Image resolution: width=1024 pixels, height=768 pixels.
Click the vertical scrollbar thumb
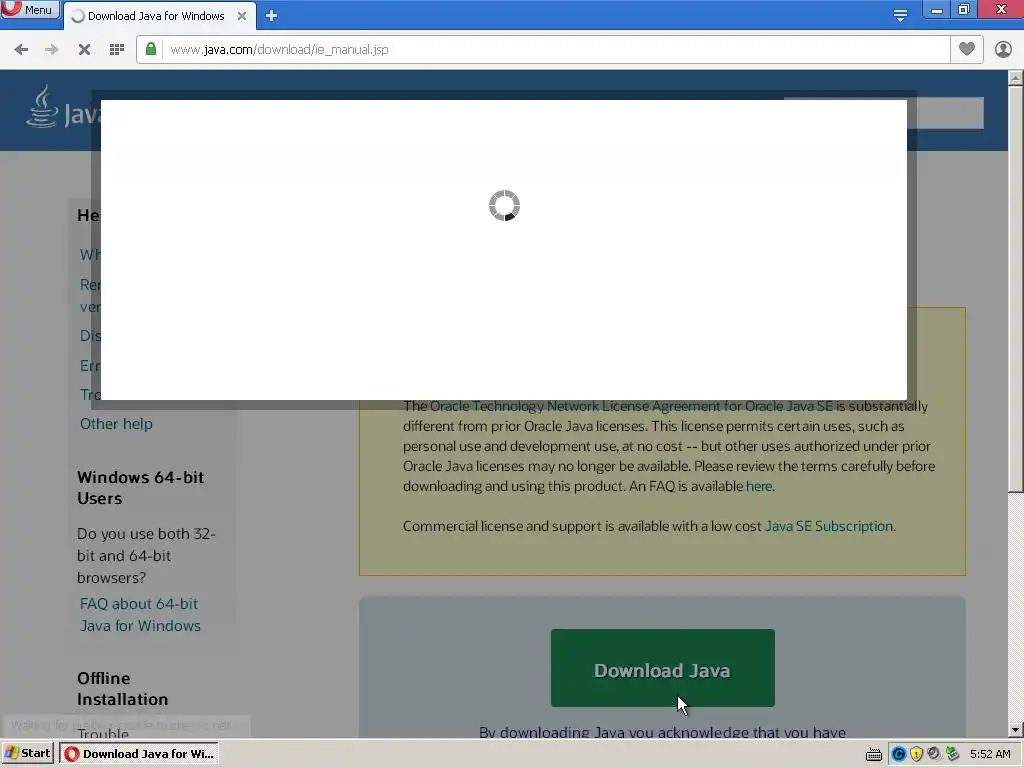[1016, 289]
